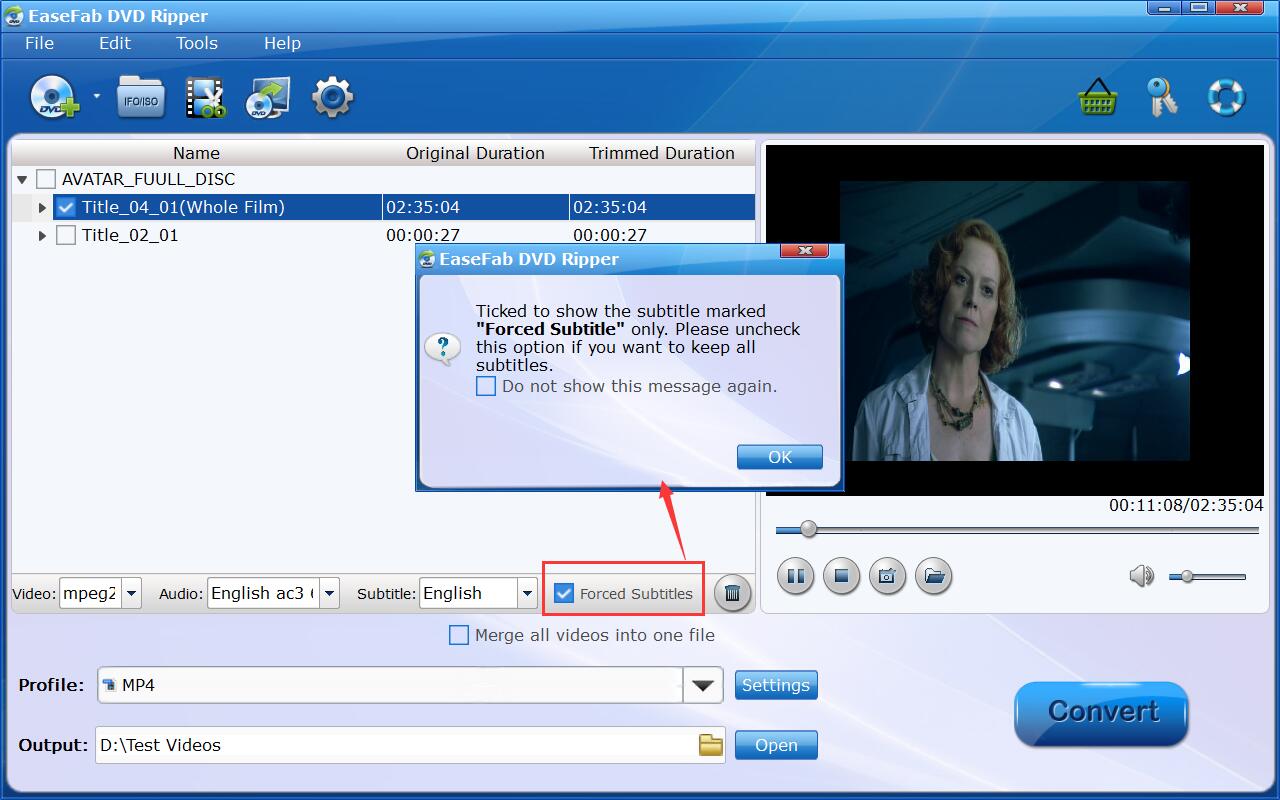The image size is (1280, 800).
Task: Open the Audio track dropdown
Action: [x=329, y=593]
